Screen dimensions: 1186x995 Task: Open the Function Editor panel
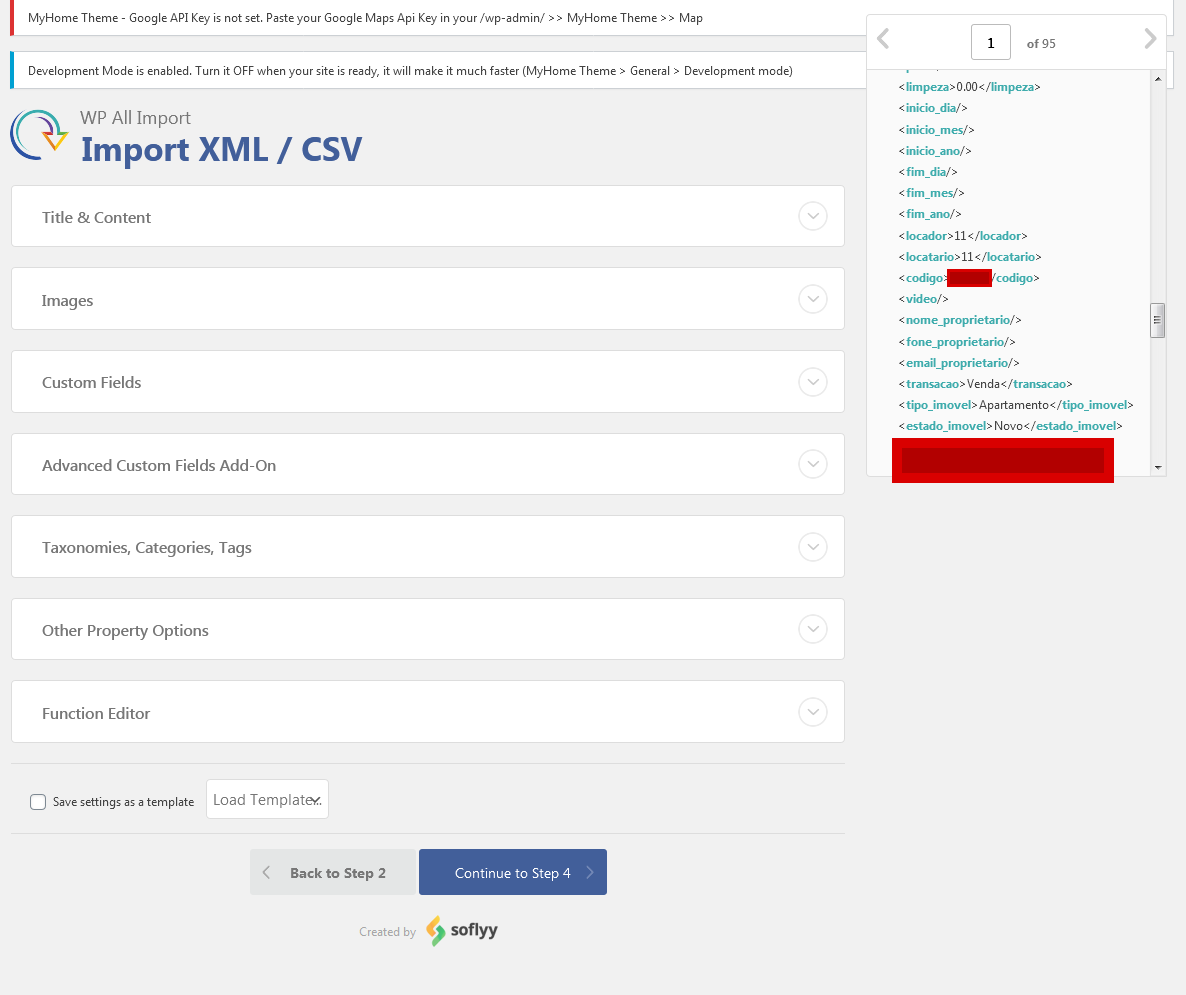coord(813,712)
